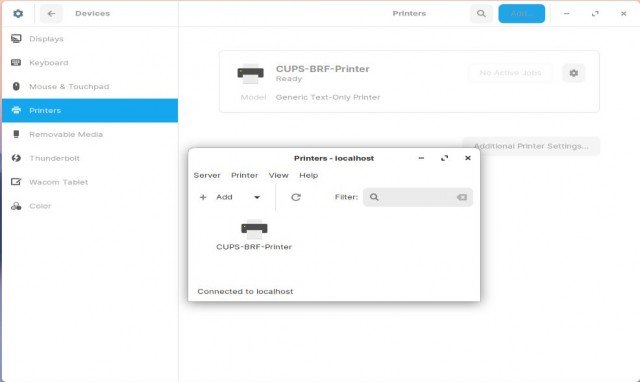Click the Filter search field

tap(418, 197)
